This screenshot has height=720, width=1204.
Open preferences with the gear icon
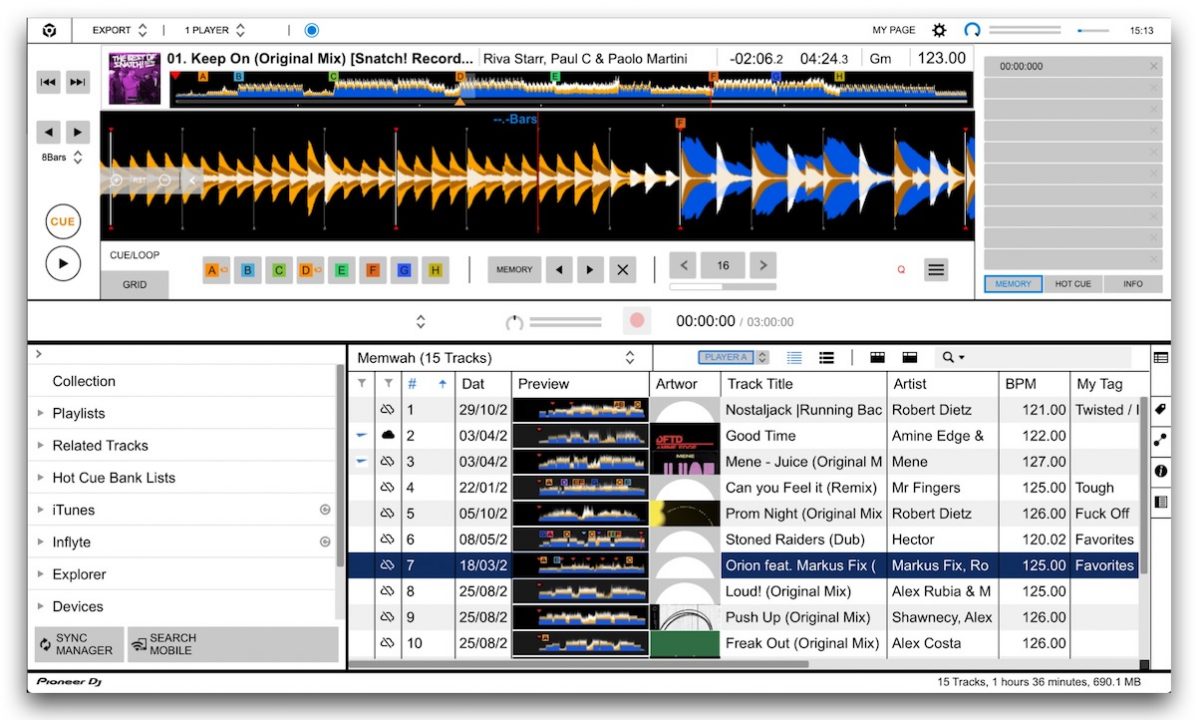click(939, 31)
